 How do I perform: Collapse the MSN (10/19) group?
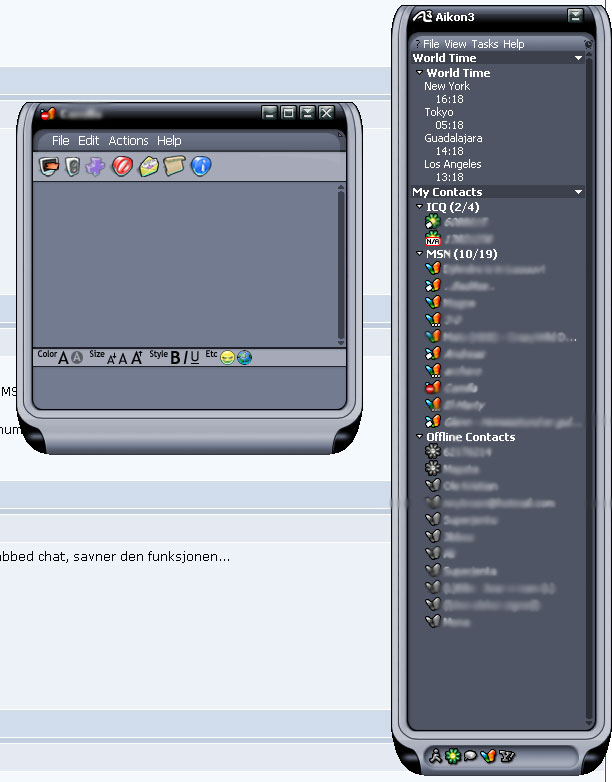419,253
